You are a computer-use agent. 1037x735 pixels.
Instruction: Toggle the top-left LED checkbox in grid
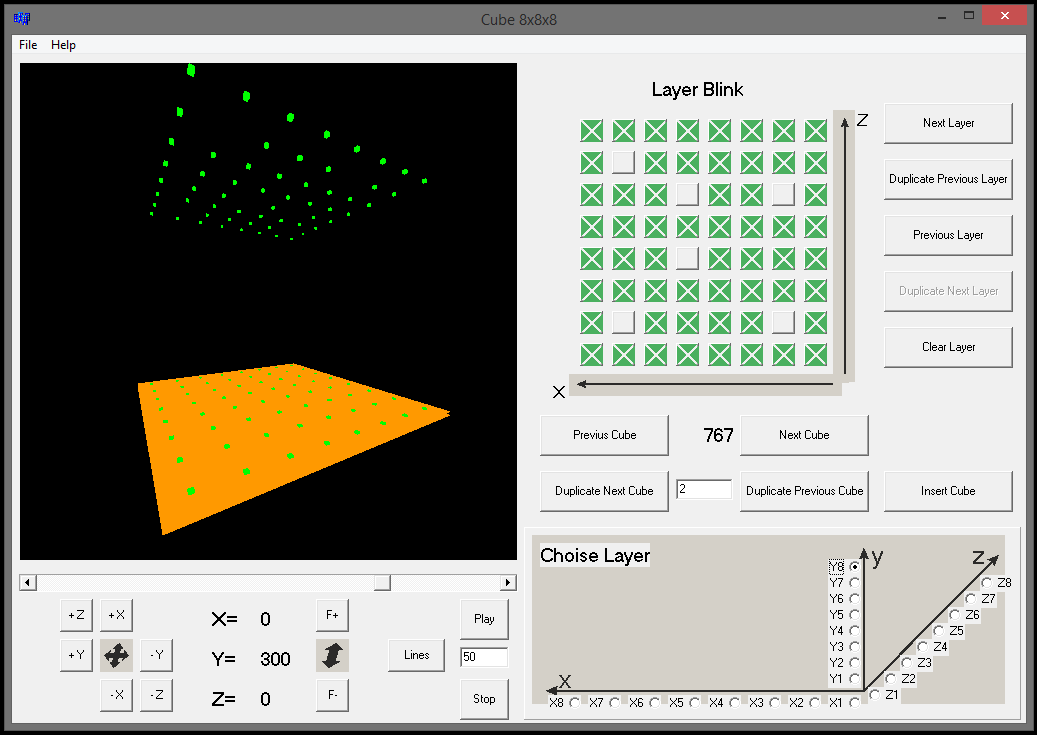(592, 130)
